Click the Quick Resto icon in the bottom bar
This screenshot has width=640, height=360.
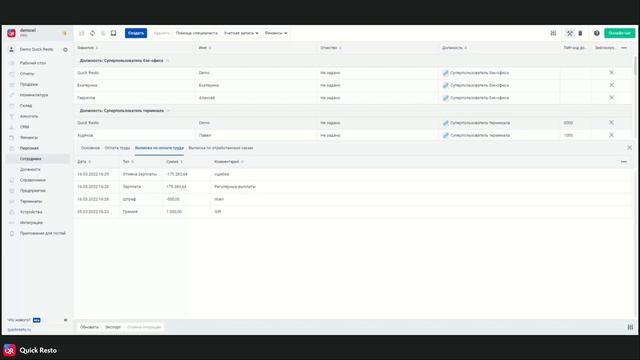(x=9, y=350)
